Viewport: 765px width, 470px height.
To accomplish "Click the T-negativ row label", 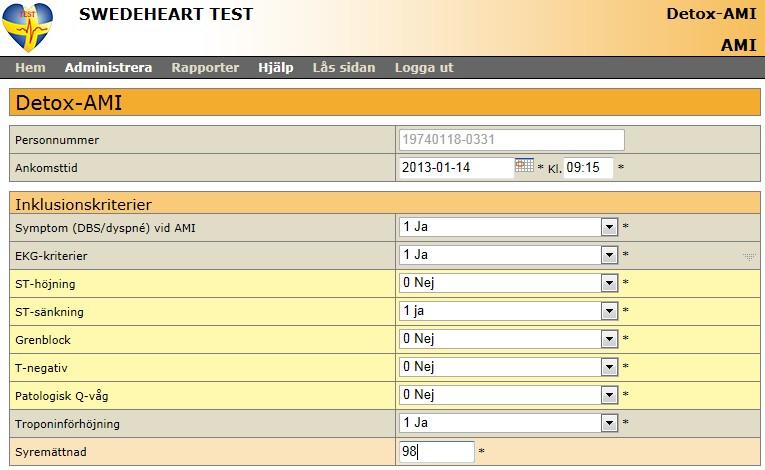I will pos(41,368).
